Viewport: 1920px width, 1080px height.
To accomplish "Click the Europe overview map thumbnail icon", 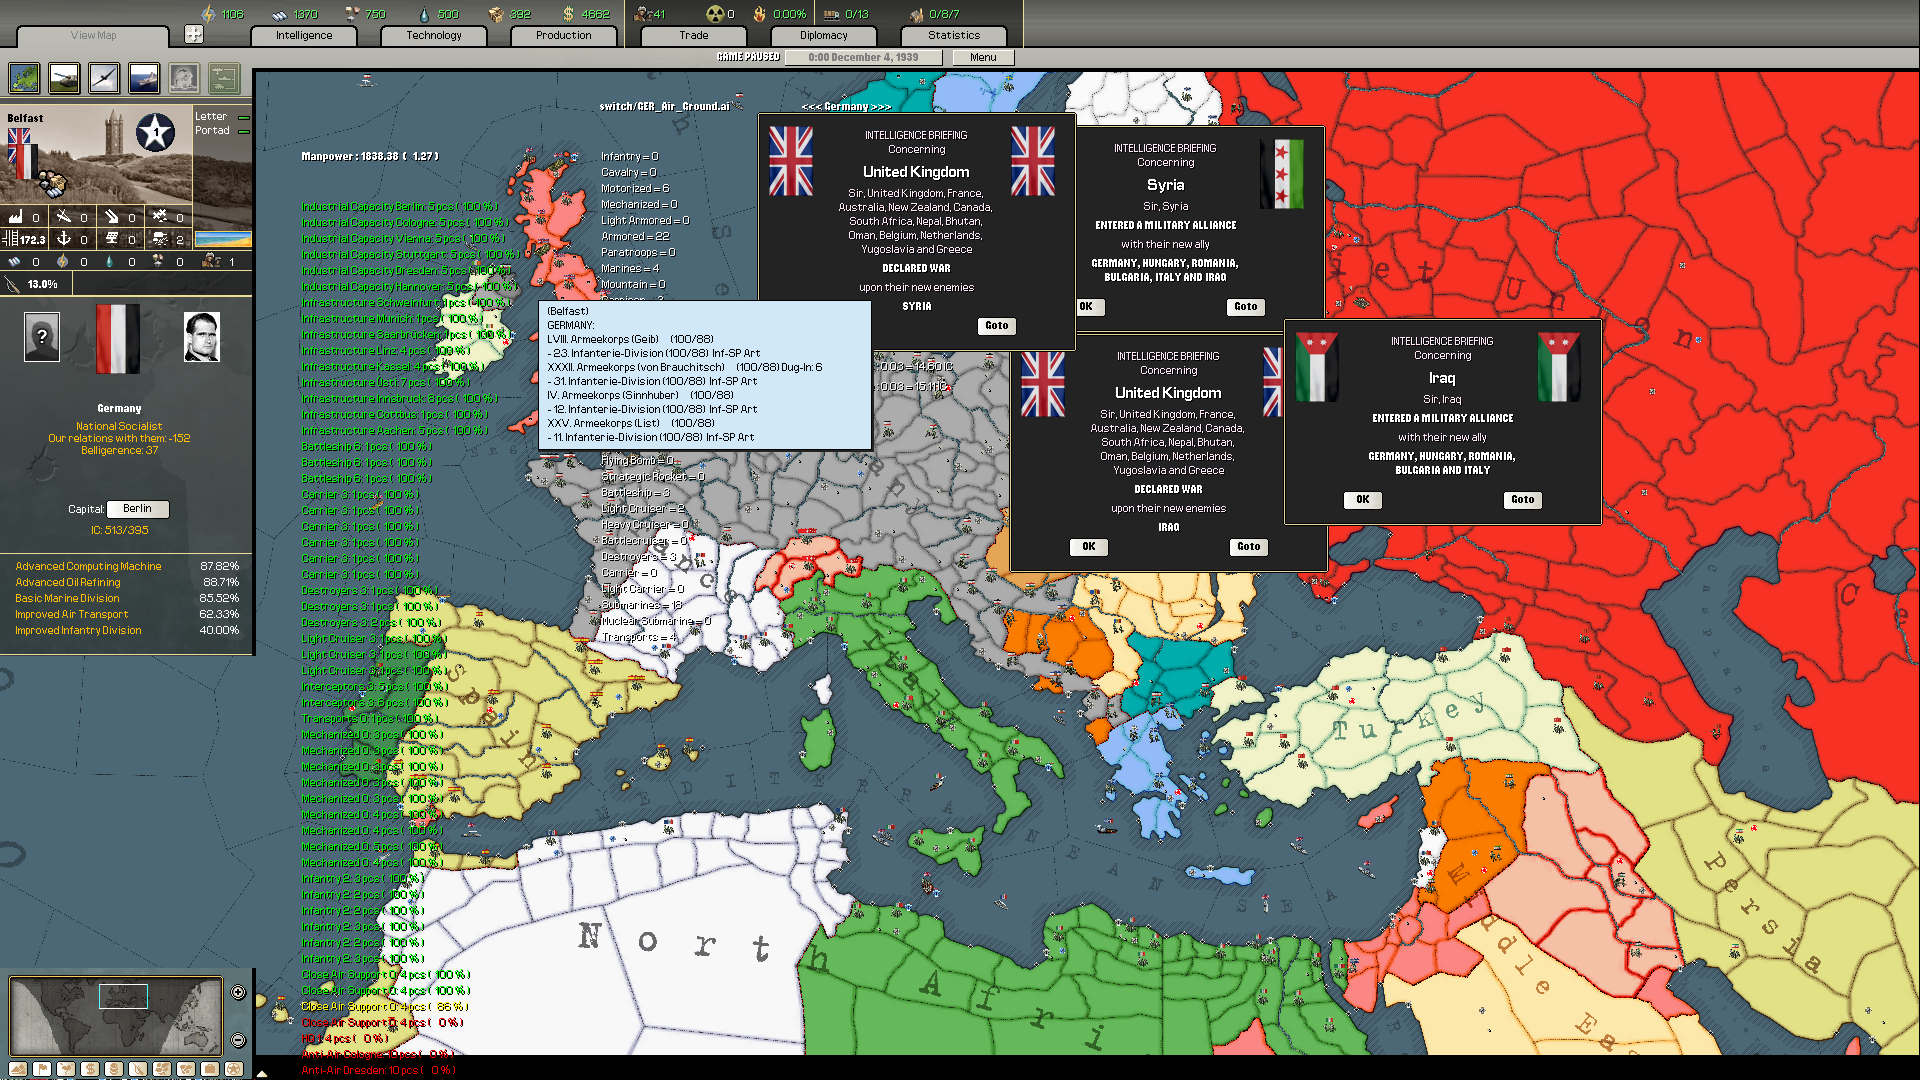I will click(x=23, y=78).
